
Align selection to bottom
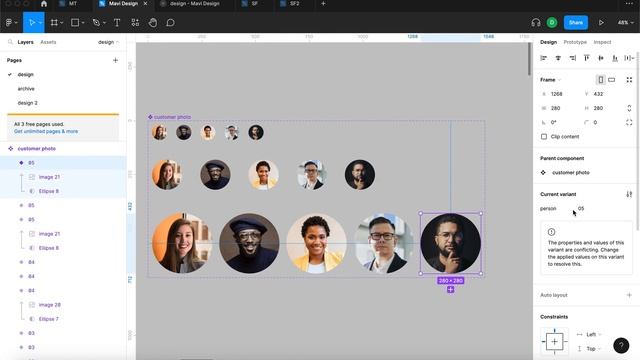click(x=615, y=58)
